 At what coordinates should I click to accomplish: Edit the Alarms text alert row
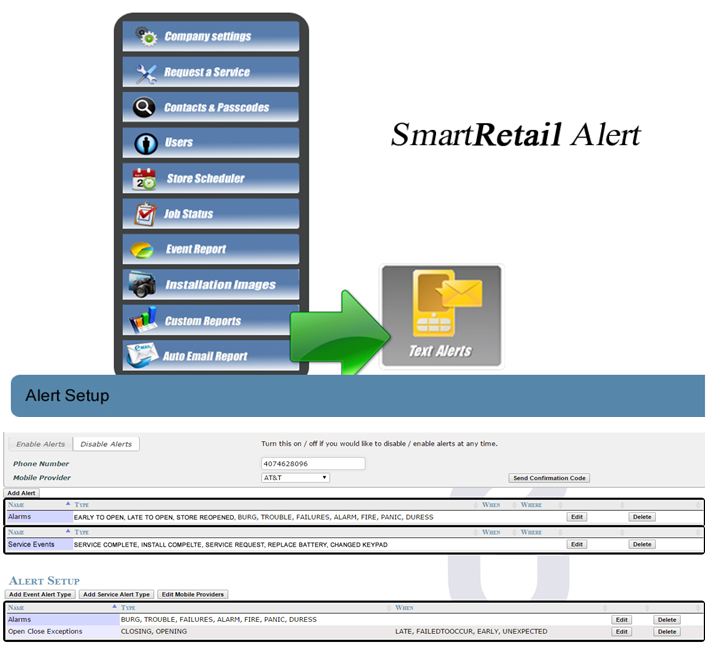click(x=577, y=517)
